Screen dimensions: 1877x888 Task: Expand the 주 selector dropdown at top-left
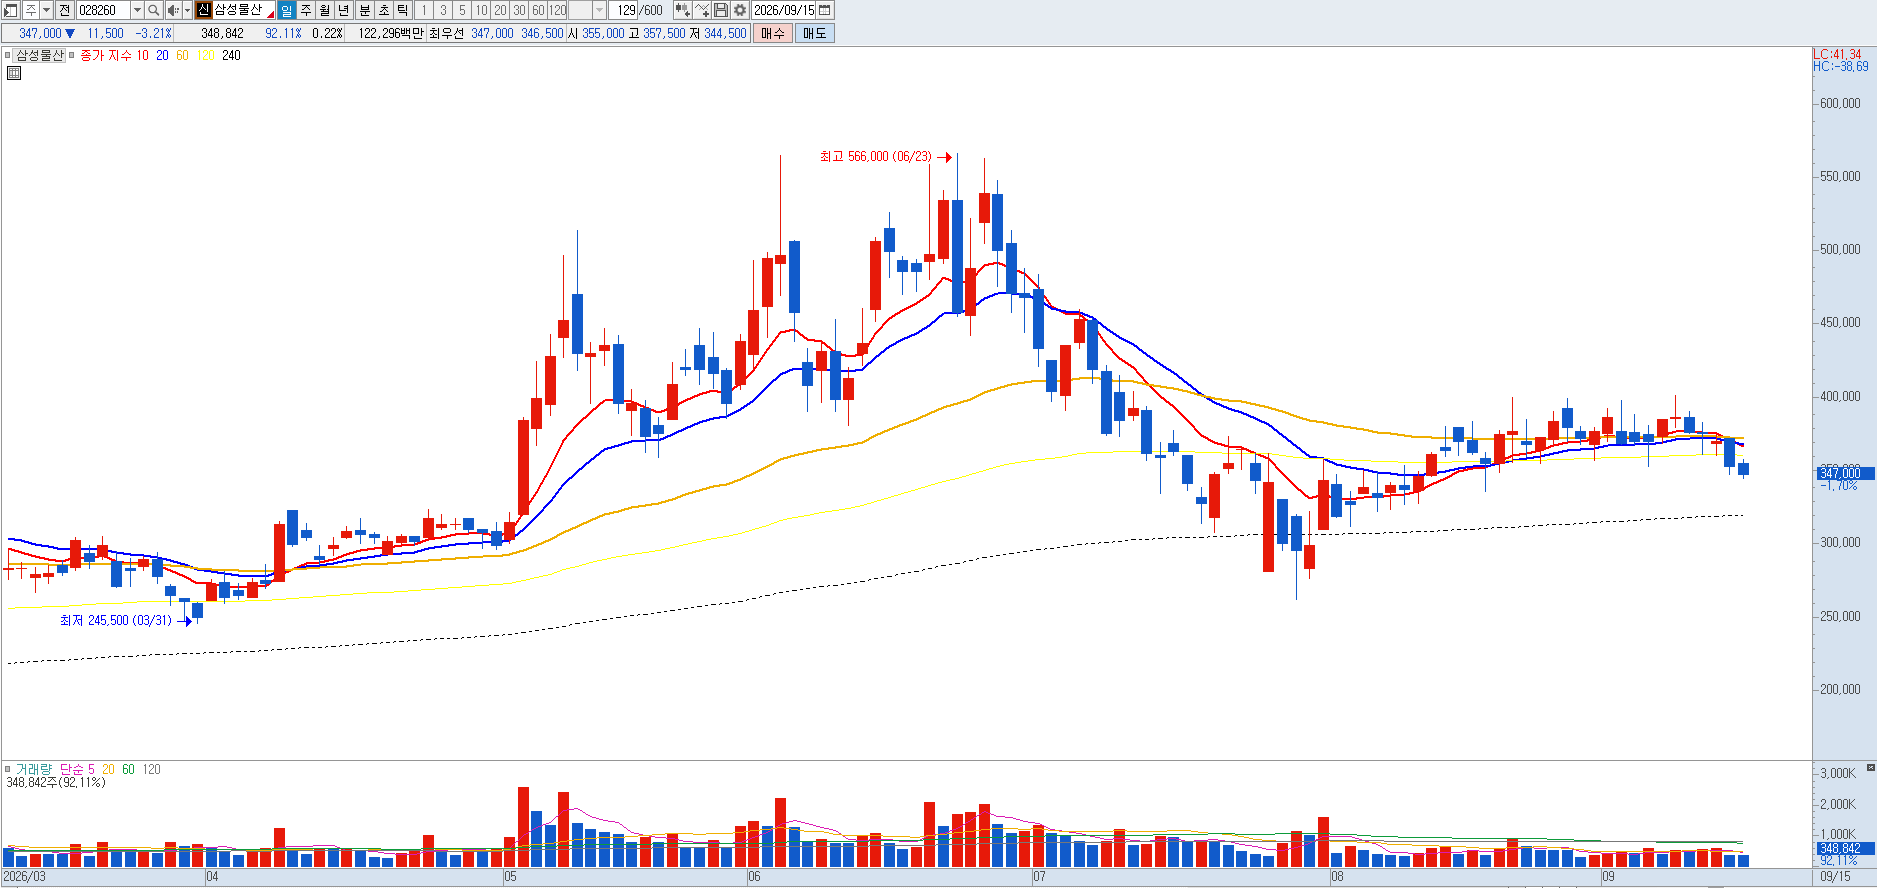(46, 10)
